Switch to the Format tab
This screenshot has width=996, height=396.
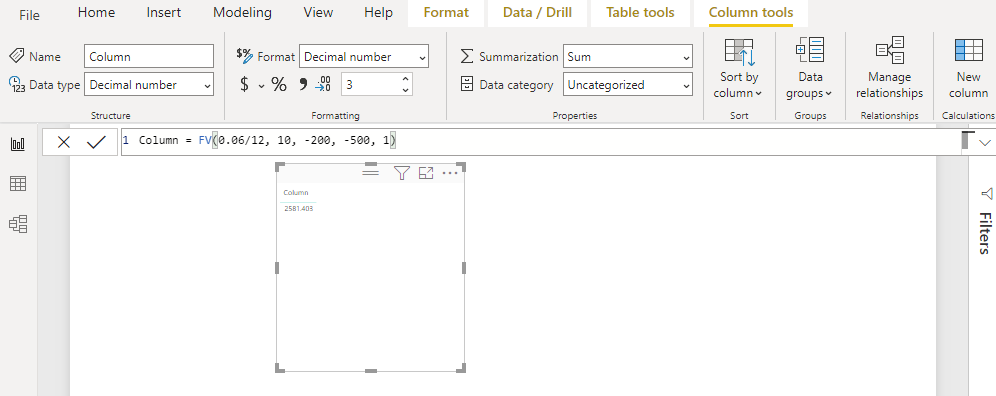click(x=446, y=13)
